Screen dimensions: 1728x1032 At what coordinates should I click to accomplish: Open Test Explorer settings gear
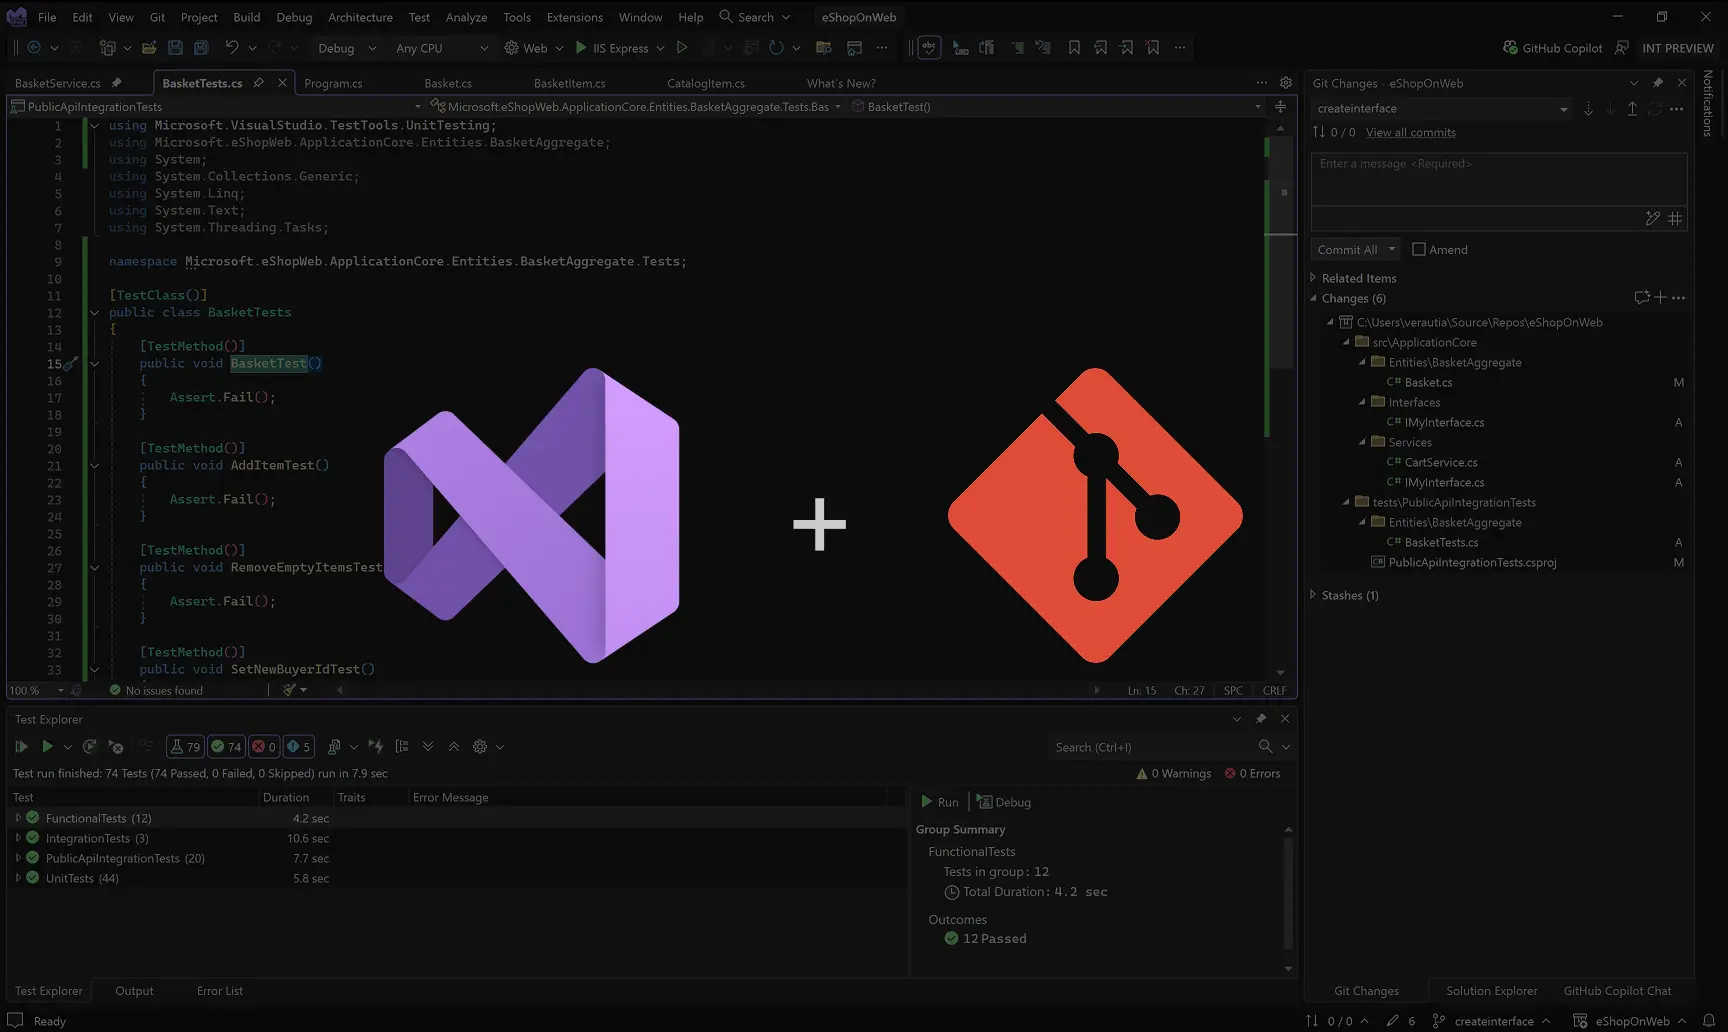(x=479, y=746)
